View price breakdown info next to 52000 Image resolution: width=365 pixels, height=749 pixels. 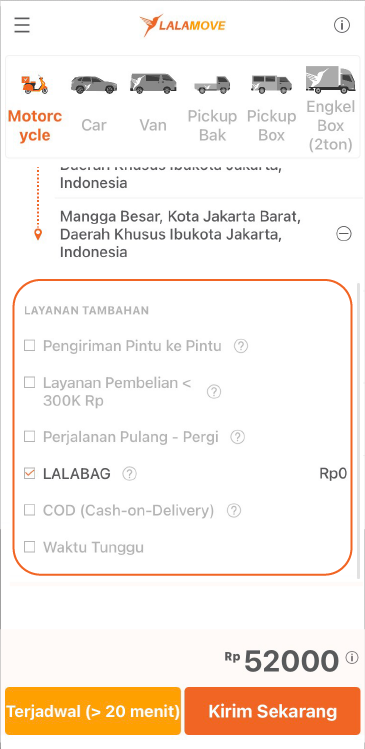click(352, 658)
